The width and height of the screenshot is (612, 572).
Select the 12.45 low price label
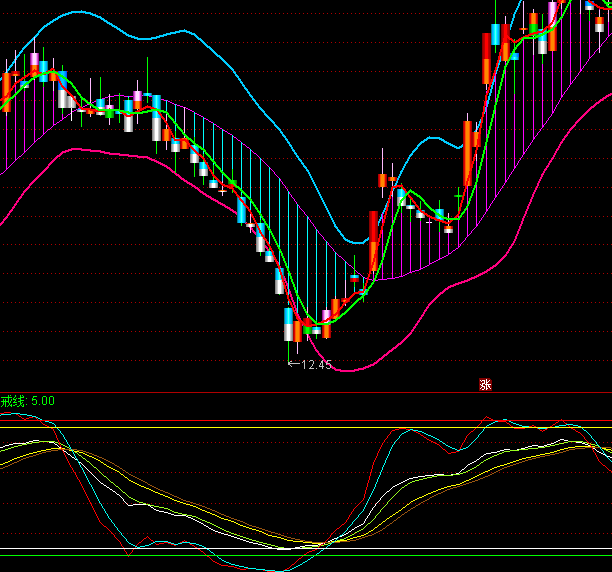click(x=316, y=365)
